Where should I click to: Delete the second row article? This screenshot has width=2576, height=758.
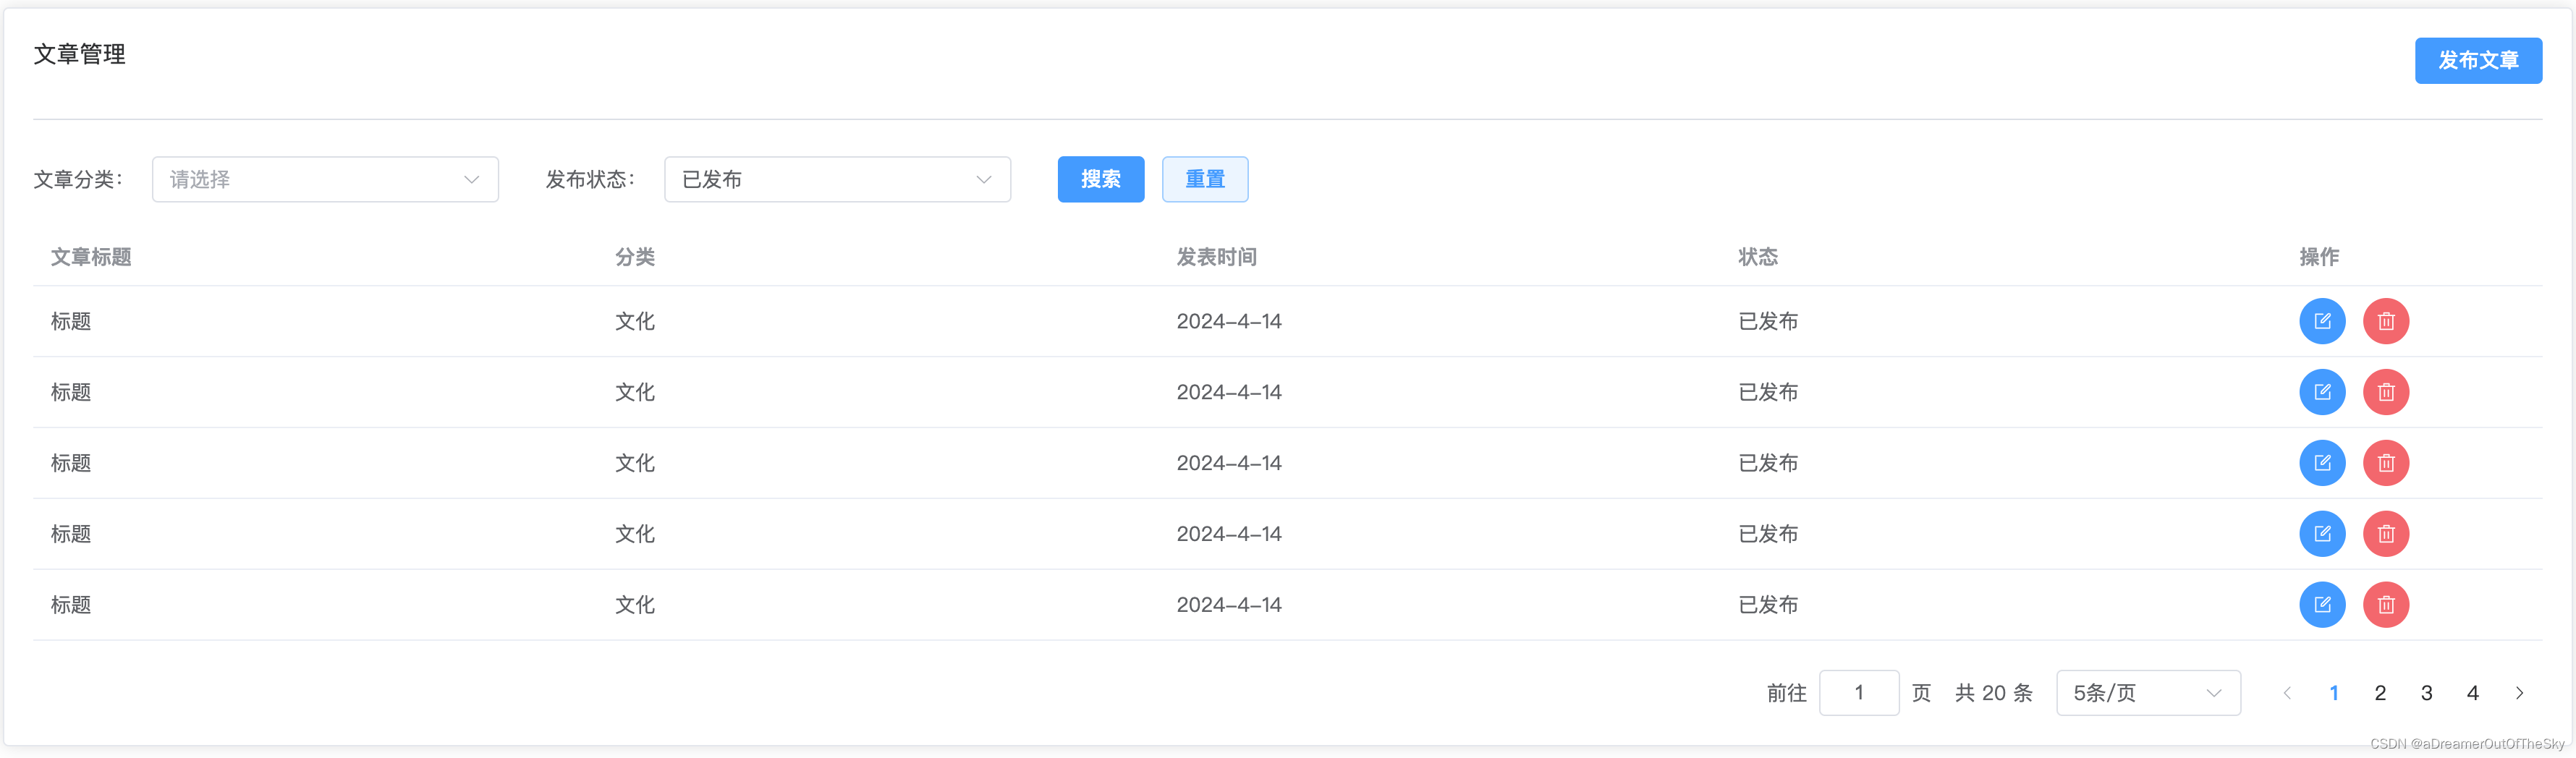click(x=2386, y=392)
